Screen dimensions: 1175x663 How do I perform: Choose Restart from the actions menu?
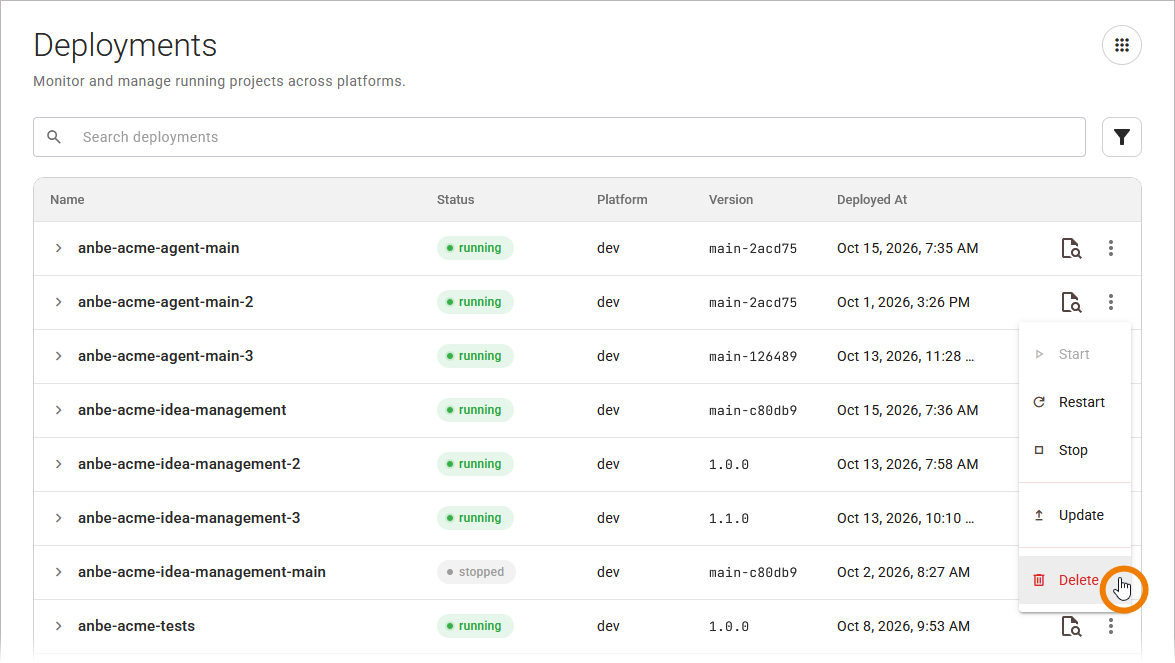[x=1075, y=402]
